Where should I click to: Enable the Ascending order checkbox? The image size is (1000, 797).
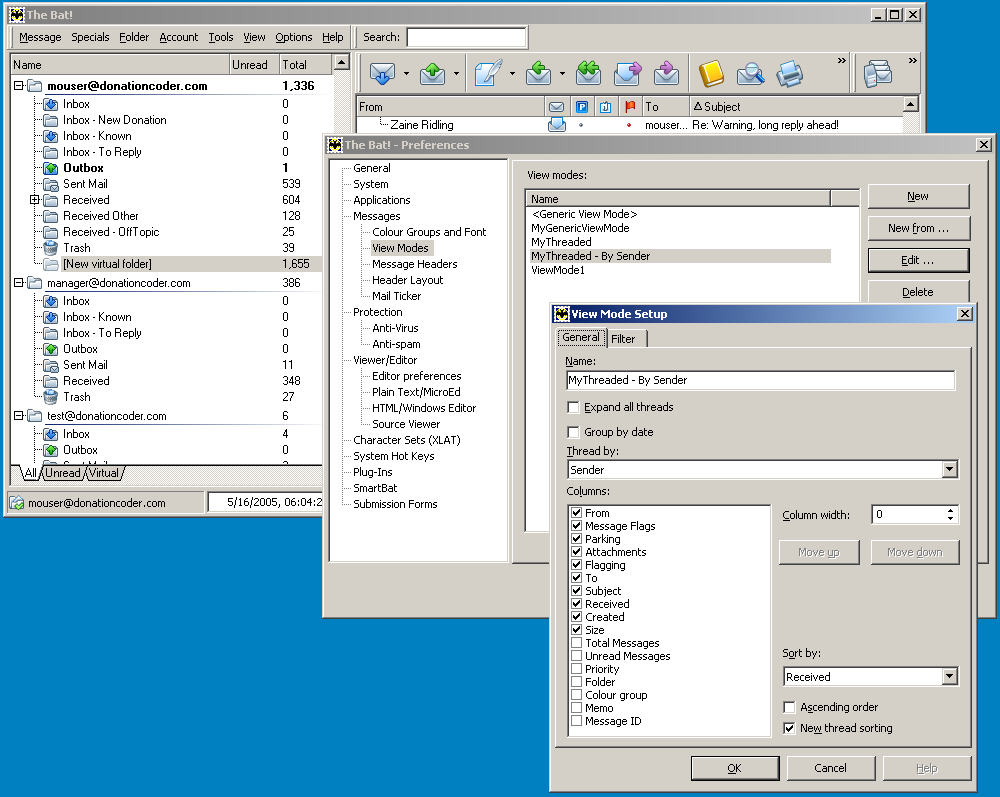(790, 707)
